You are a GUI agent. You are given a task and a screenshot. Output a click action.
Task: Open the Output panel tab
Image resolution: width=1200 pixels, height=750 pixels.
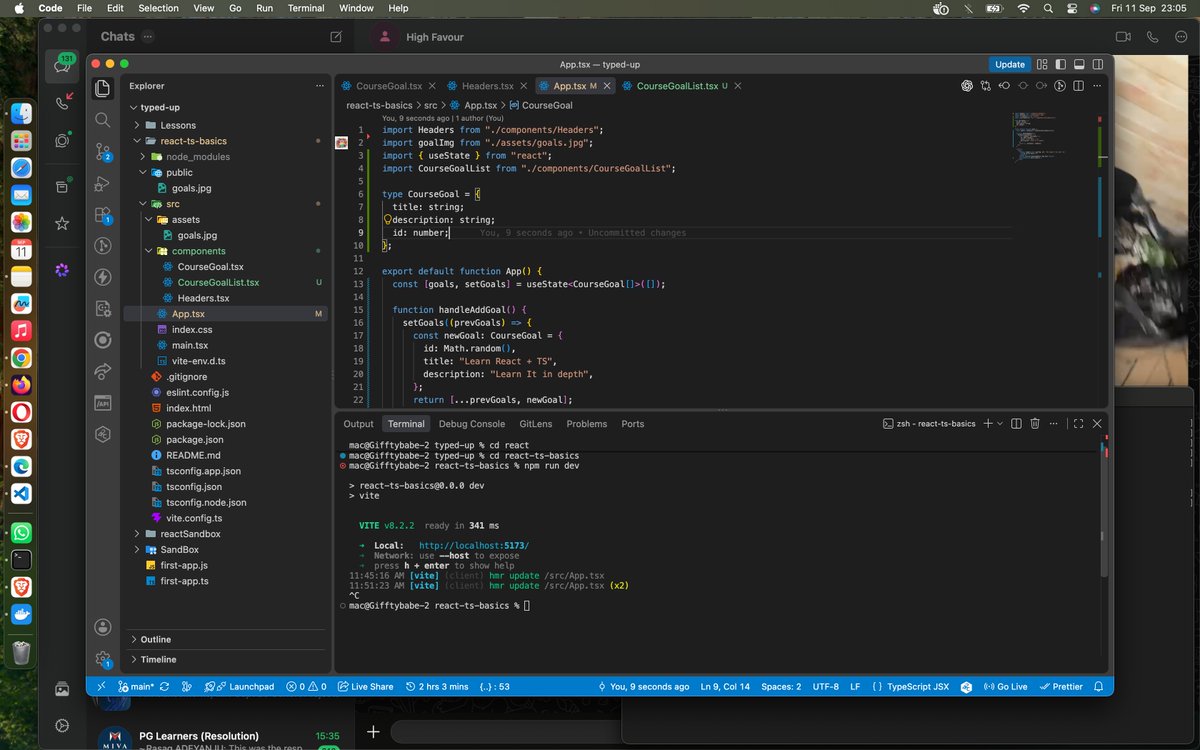click(x=358, y=424)
